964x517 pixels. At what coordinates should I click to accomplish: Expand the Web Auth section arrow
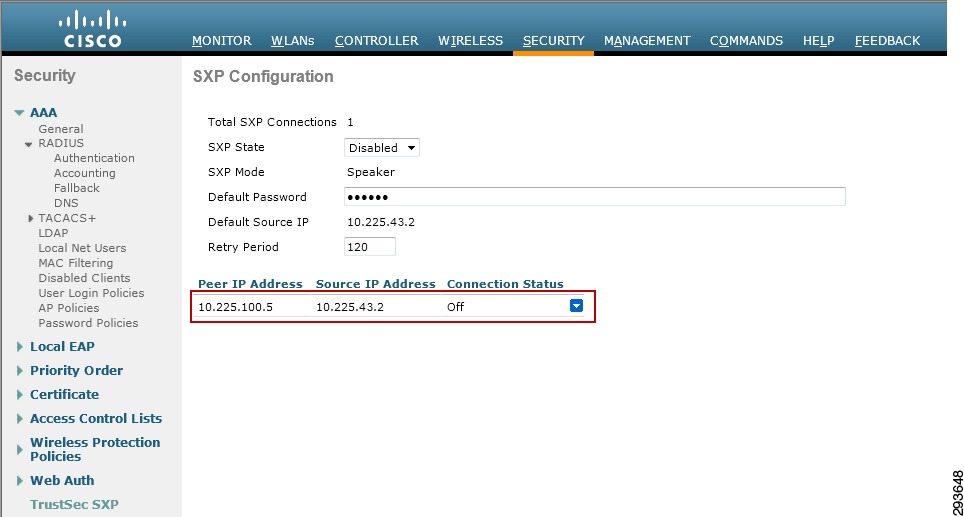point(20,481)
